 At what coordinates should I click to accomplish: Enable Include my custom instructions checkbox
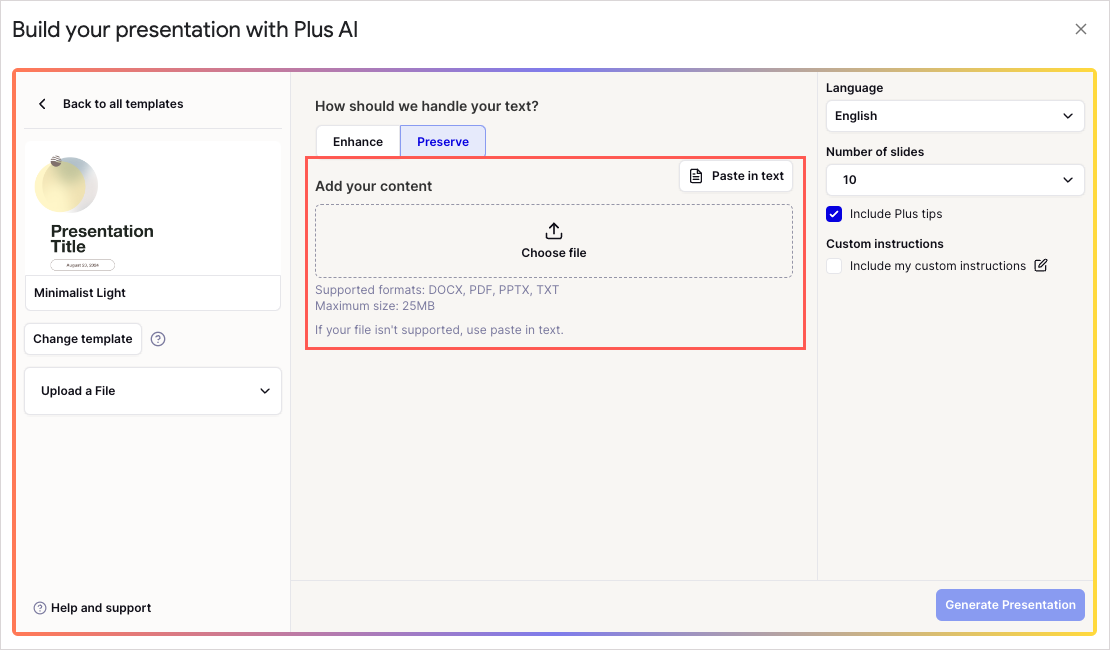click(x=834, y=266)
